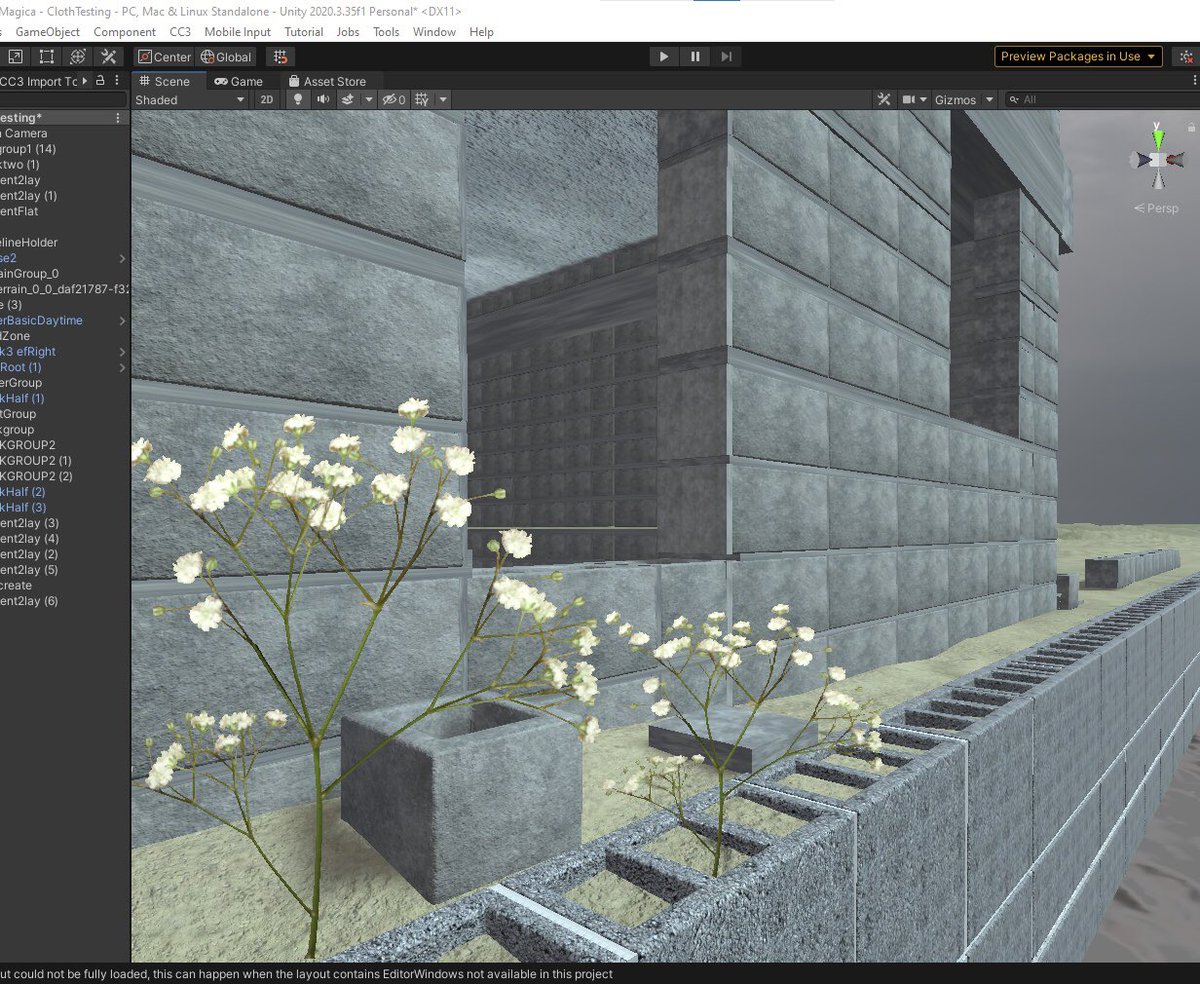The height and width of the screenshot is (984, 1200).
Task: Expand arrow next to 'k3 efRight' prefab
Action: [x=122, y=352]
